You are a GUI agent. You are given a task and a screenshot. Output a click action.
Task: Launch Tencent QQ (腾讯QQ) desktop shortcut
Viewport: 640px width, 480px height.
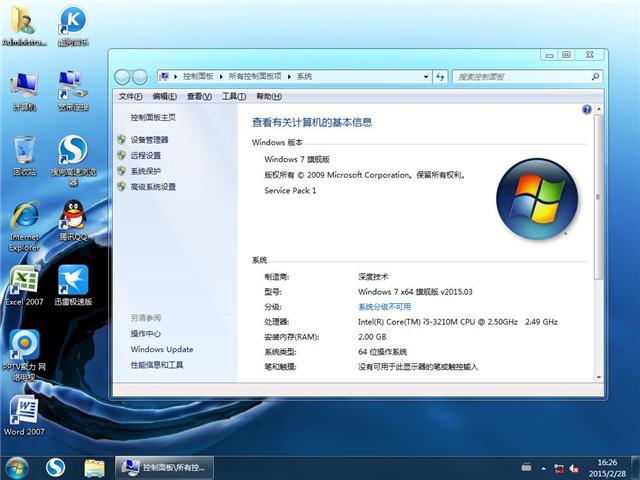(73, 220)
